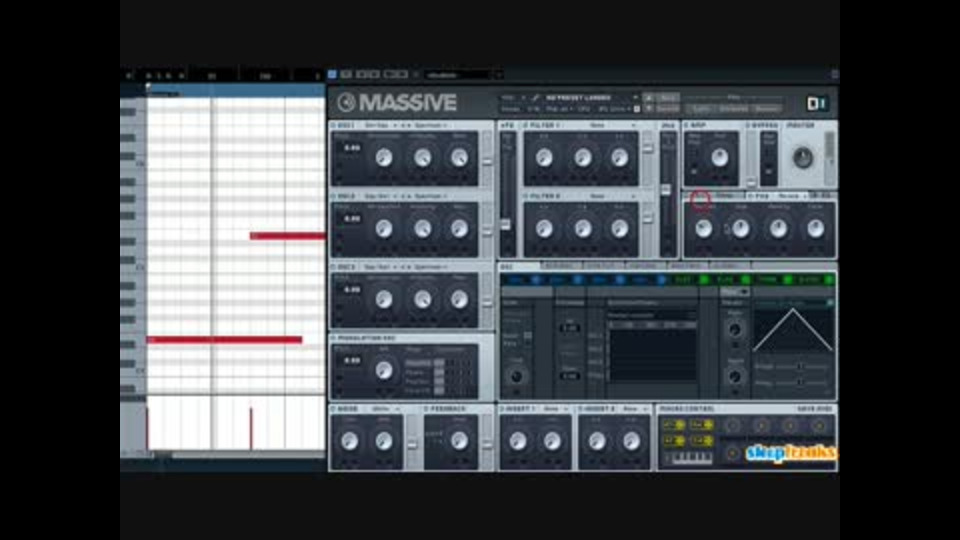Click the second macro control knob
The height and width of the screenshot is (540, 960).
click(761, 425)
